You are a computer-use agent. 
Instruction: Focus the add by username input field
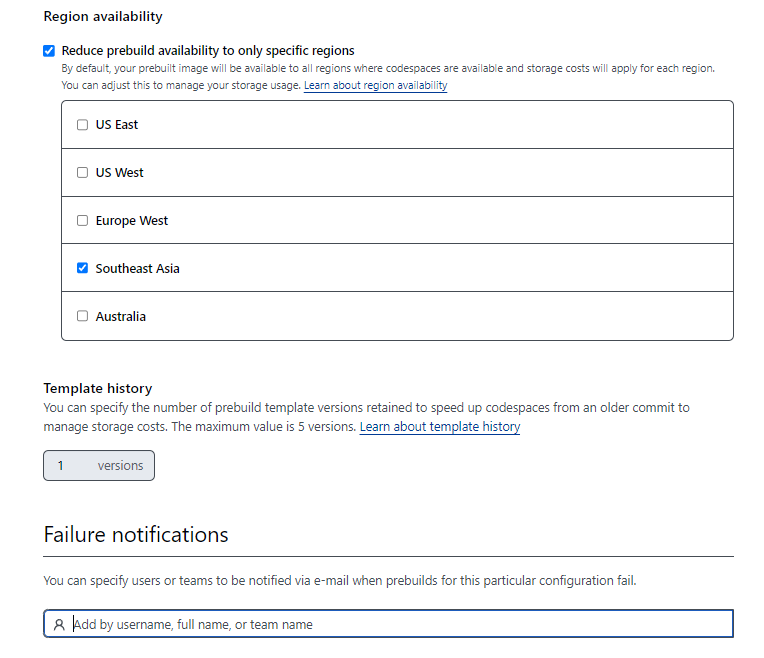(x=400, y=625)
